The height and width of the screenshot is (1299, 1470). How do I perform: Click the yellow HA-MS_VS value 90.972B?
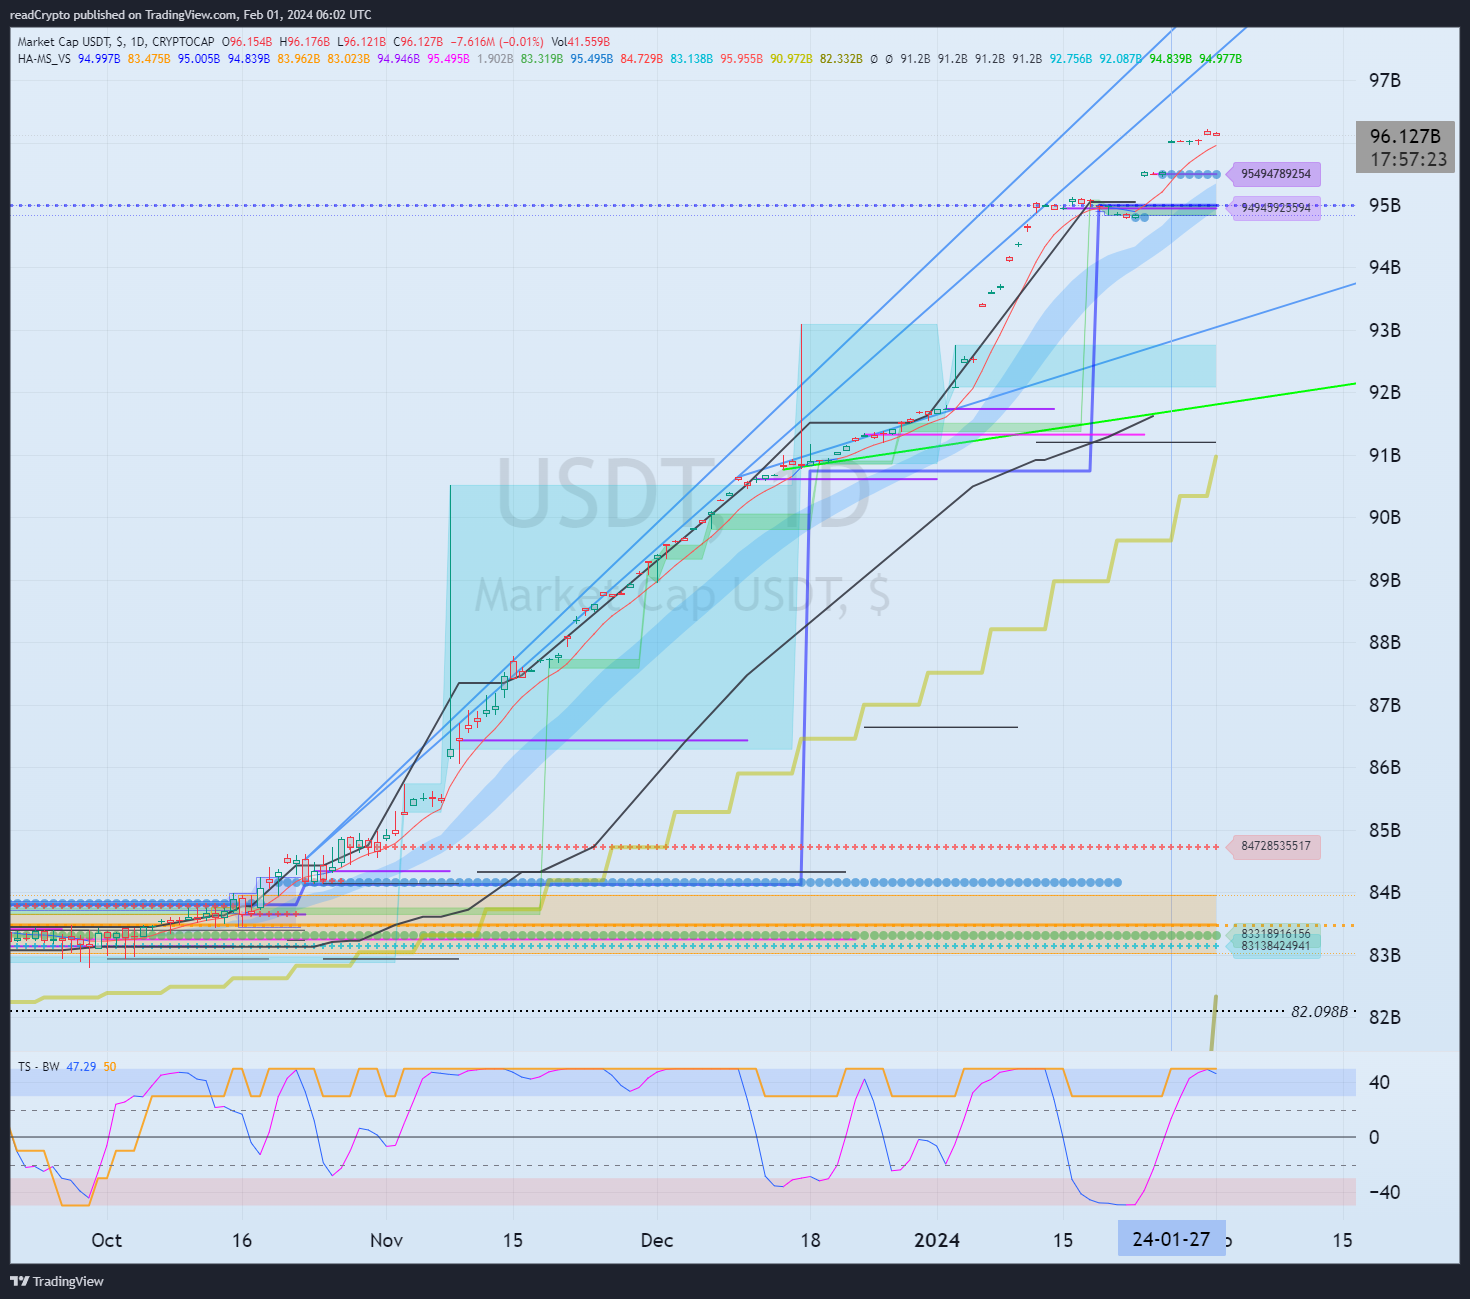(792, 59)
